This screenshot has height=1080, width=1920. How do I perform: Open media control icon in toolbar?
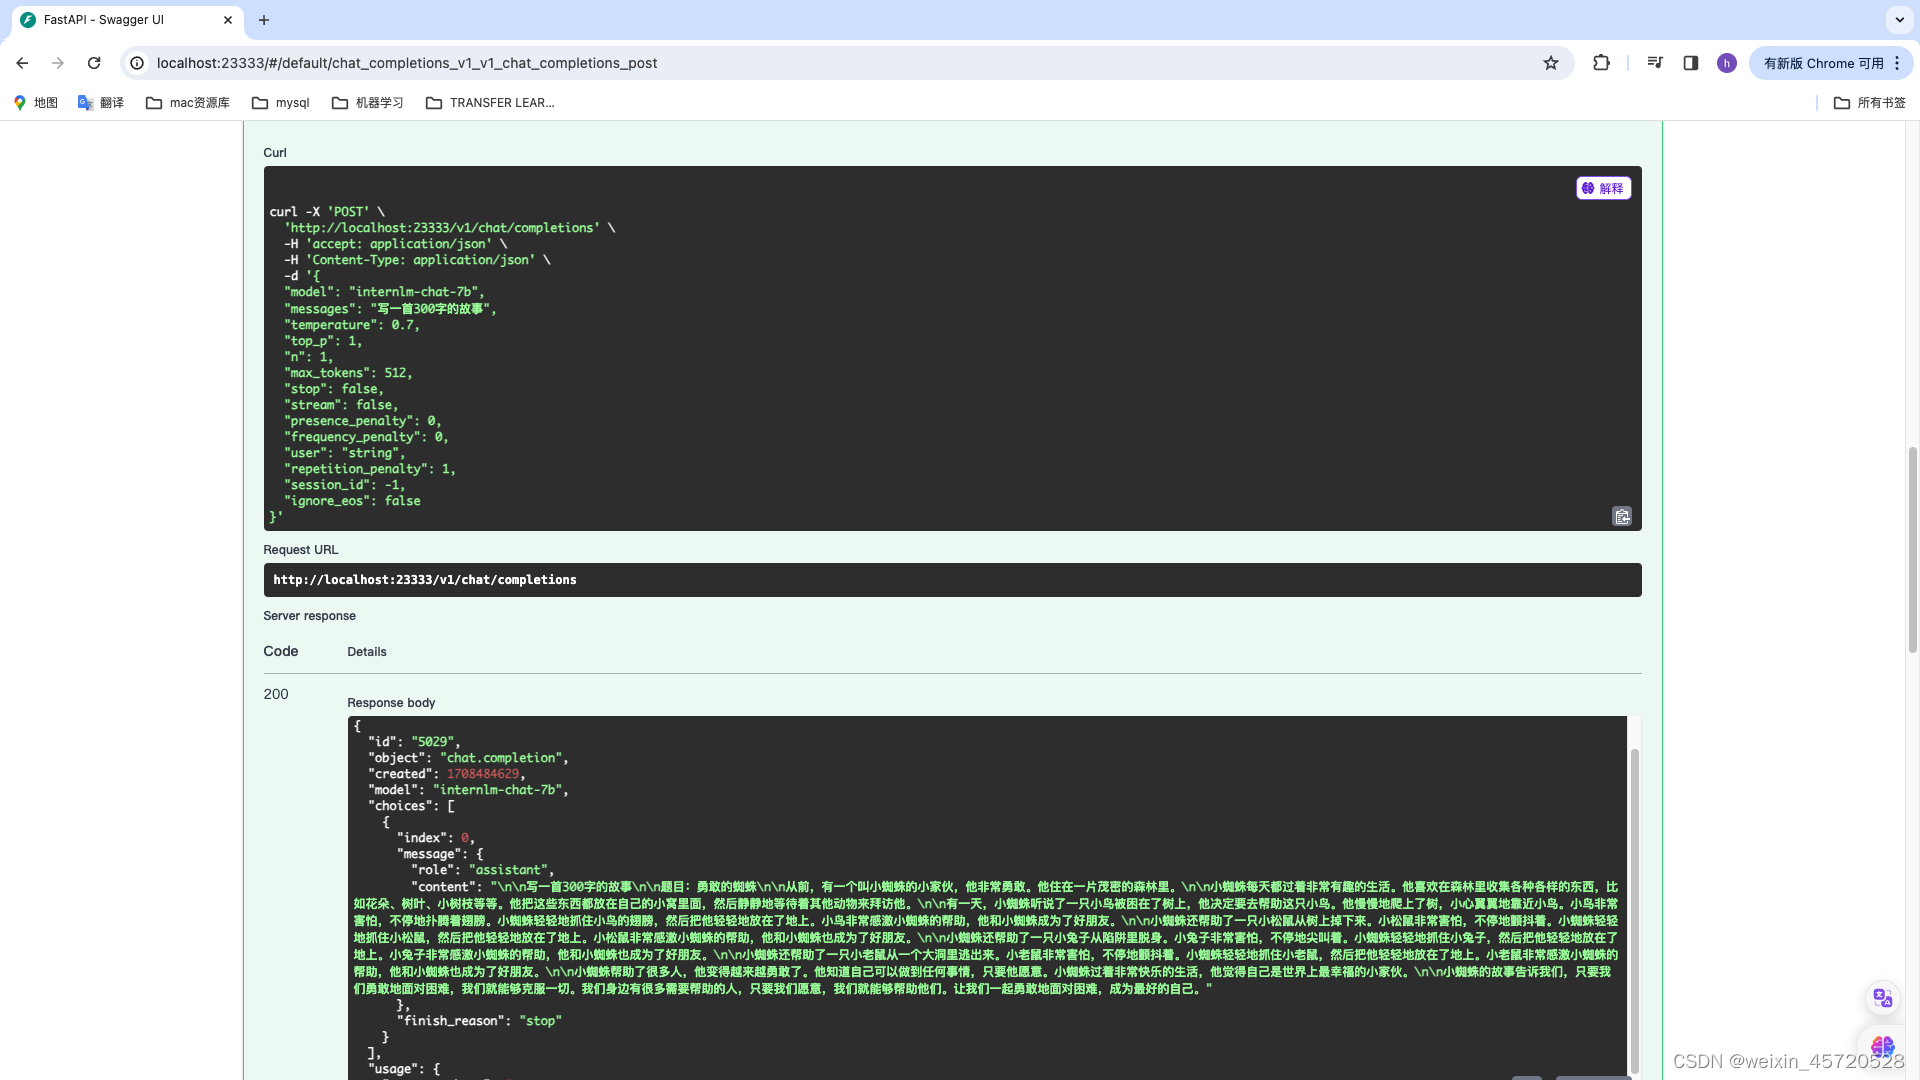(1655, 63)
